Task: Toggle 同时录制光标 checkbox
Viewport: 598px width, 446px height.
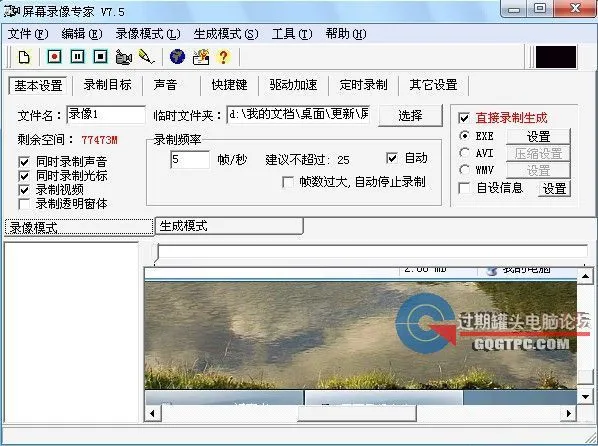Action: pos(24,176)
